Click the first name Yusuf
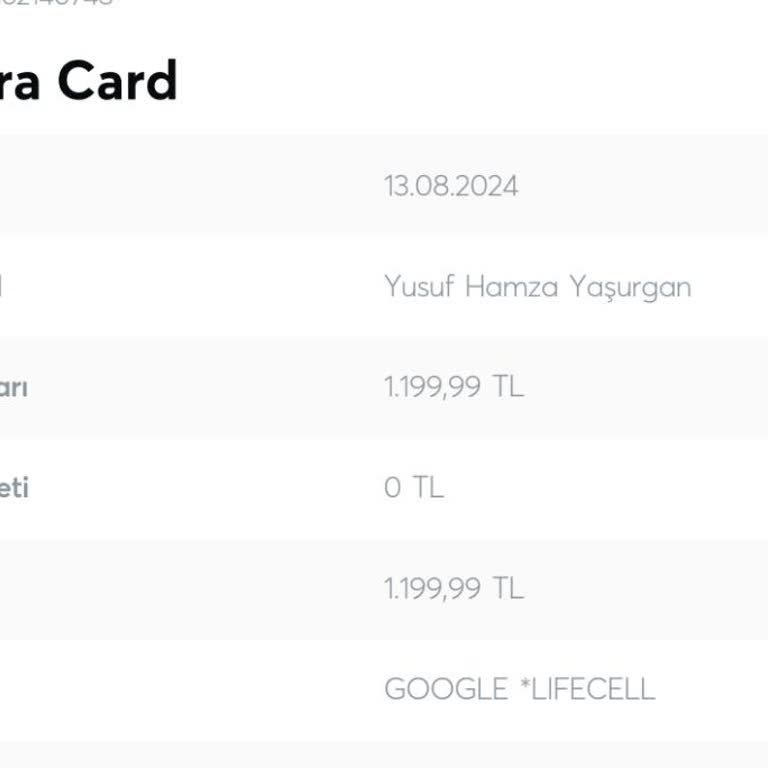The image size is (768, 768). [x=419, y=287]
